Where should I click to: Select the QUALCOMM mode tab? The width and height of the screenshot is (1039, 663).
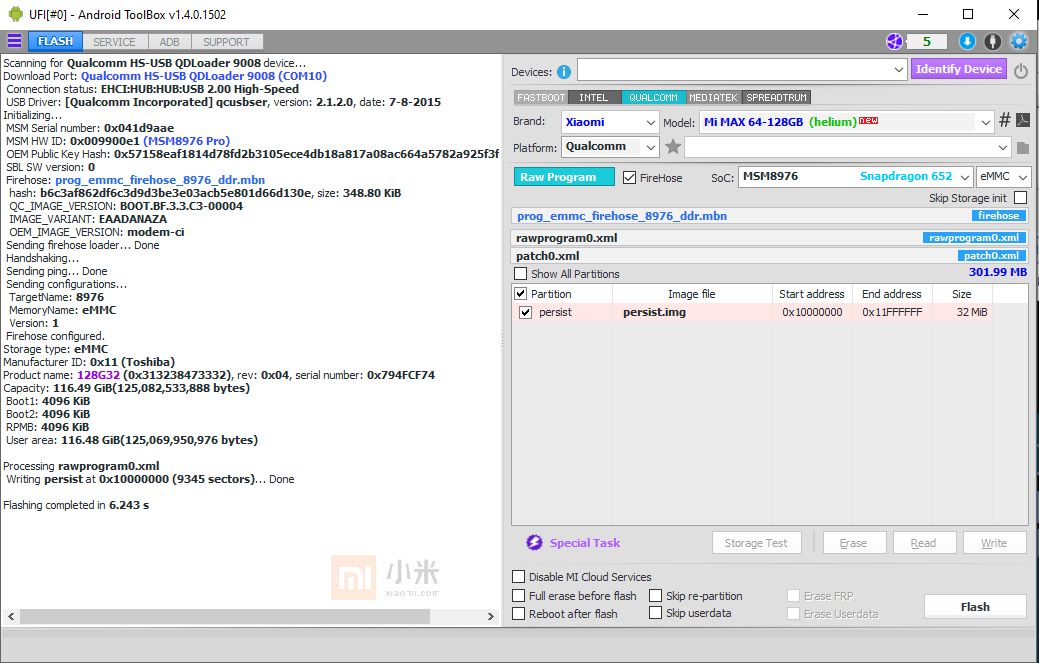(653, 97)
